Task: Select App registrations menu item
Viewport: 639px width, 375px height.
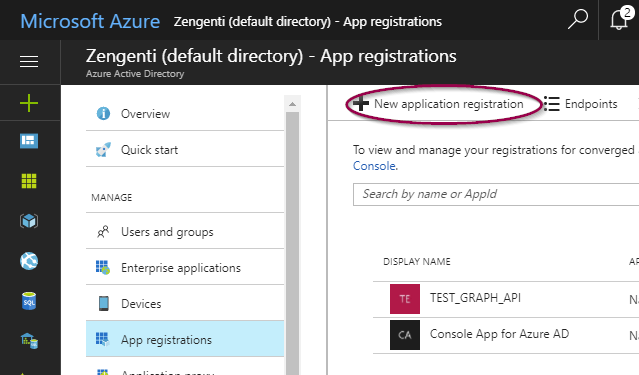Action: [185, 339]
